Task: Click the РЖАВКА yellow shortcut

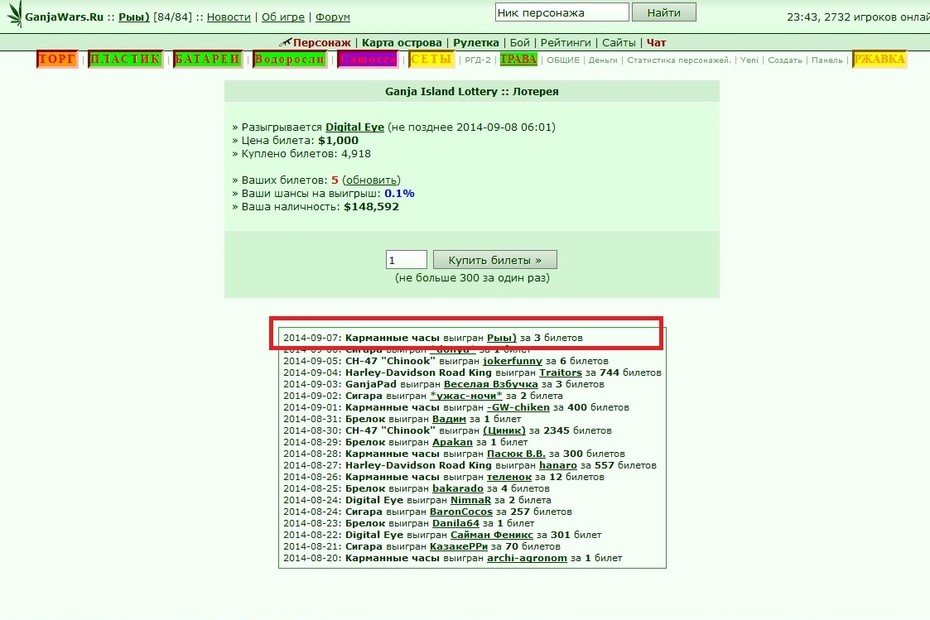Action: tap(880, 59)
